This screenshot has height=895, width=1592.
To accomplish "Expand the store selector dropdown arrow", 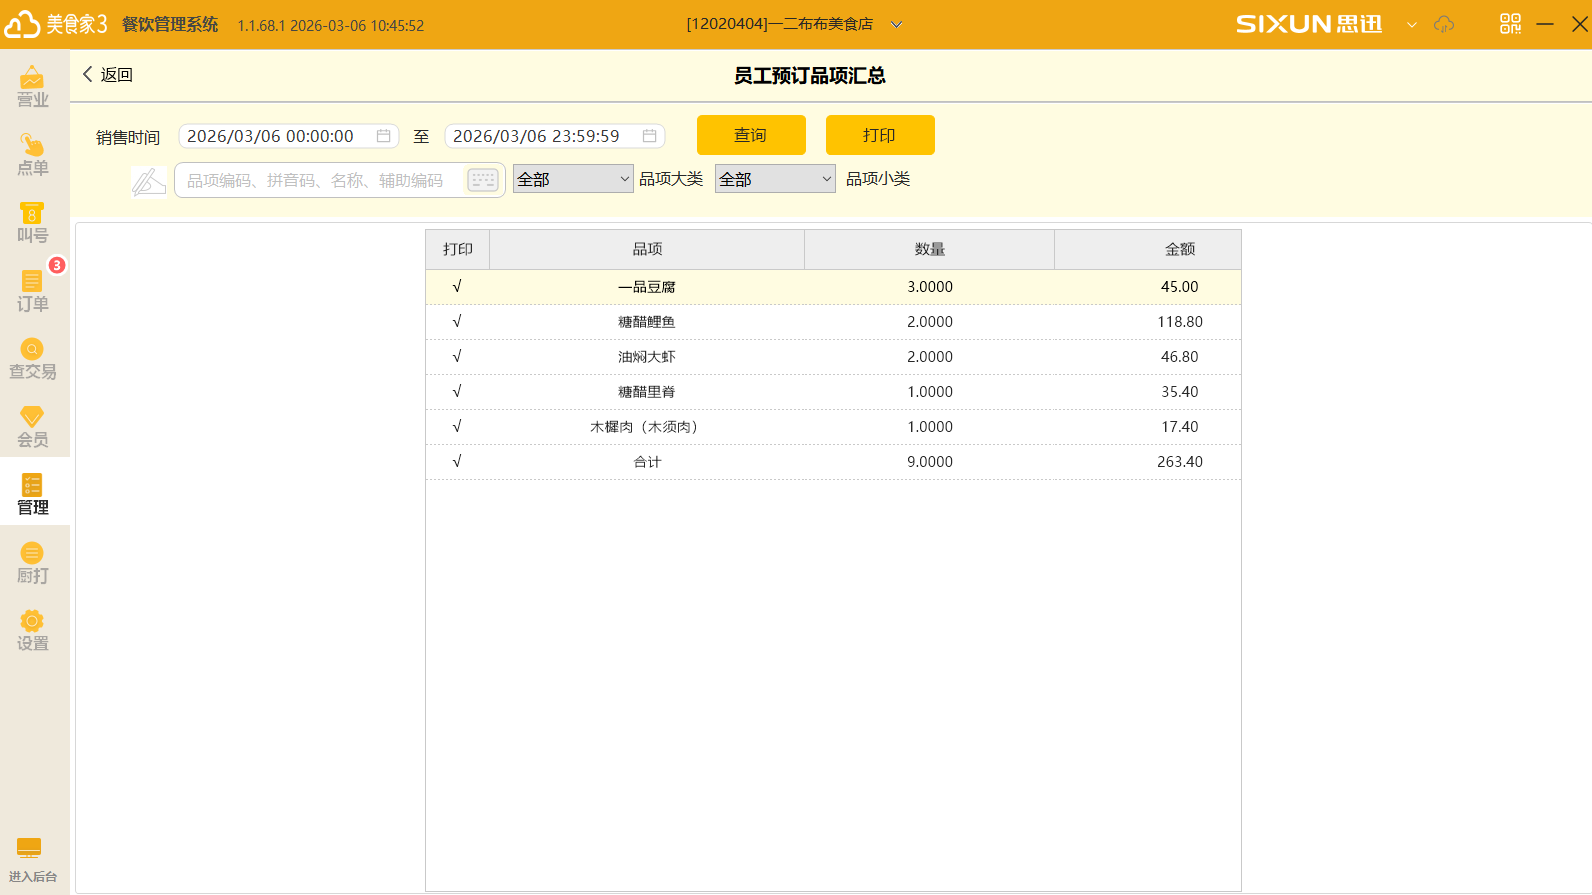I will (x=897, y=25).
